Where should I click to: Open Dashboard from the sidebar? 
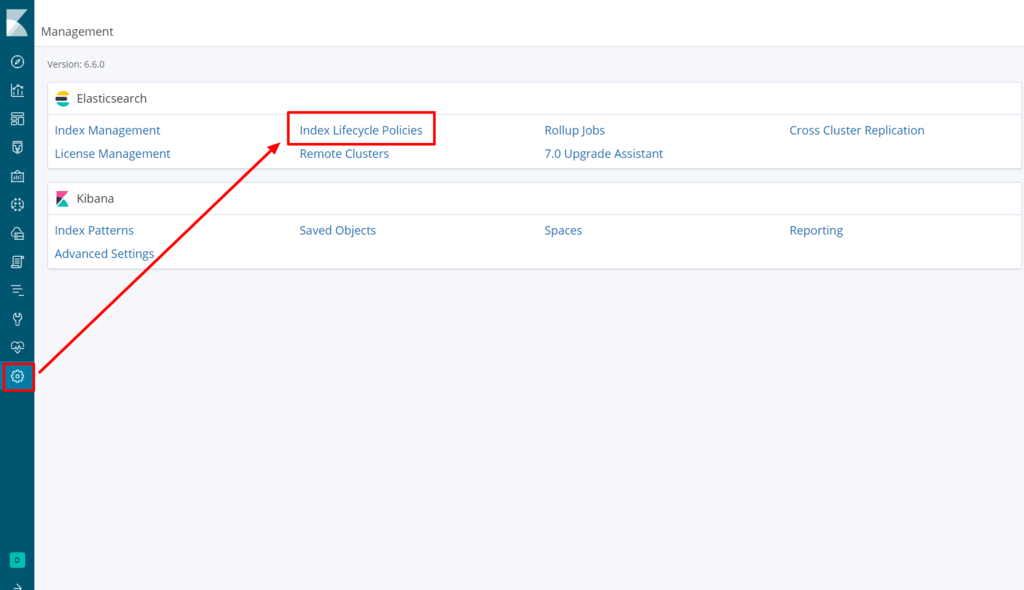click(18, 119)
